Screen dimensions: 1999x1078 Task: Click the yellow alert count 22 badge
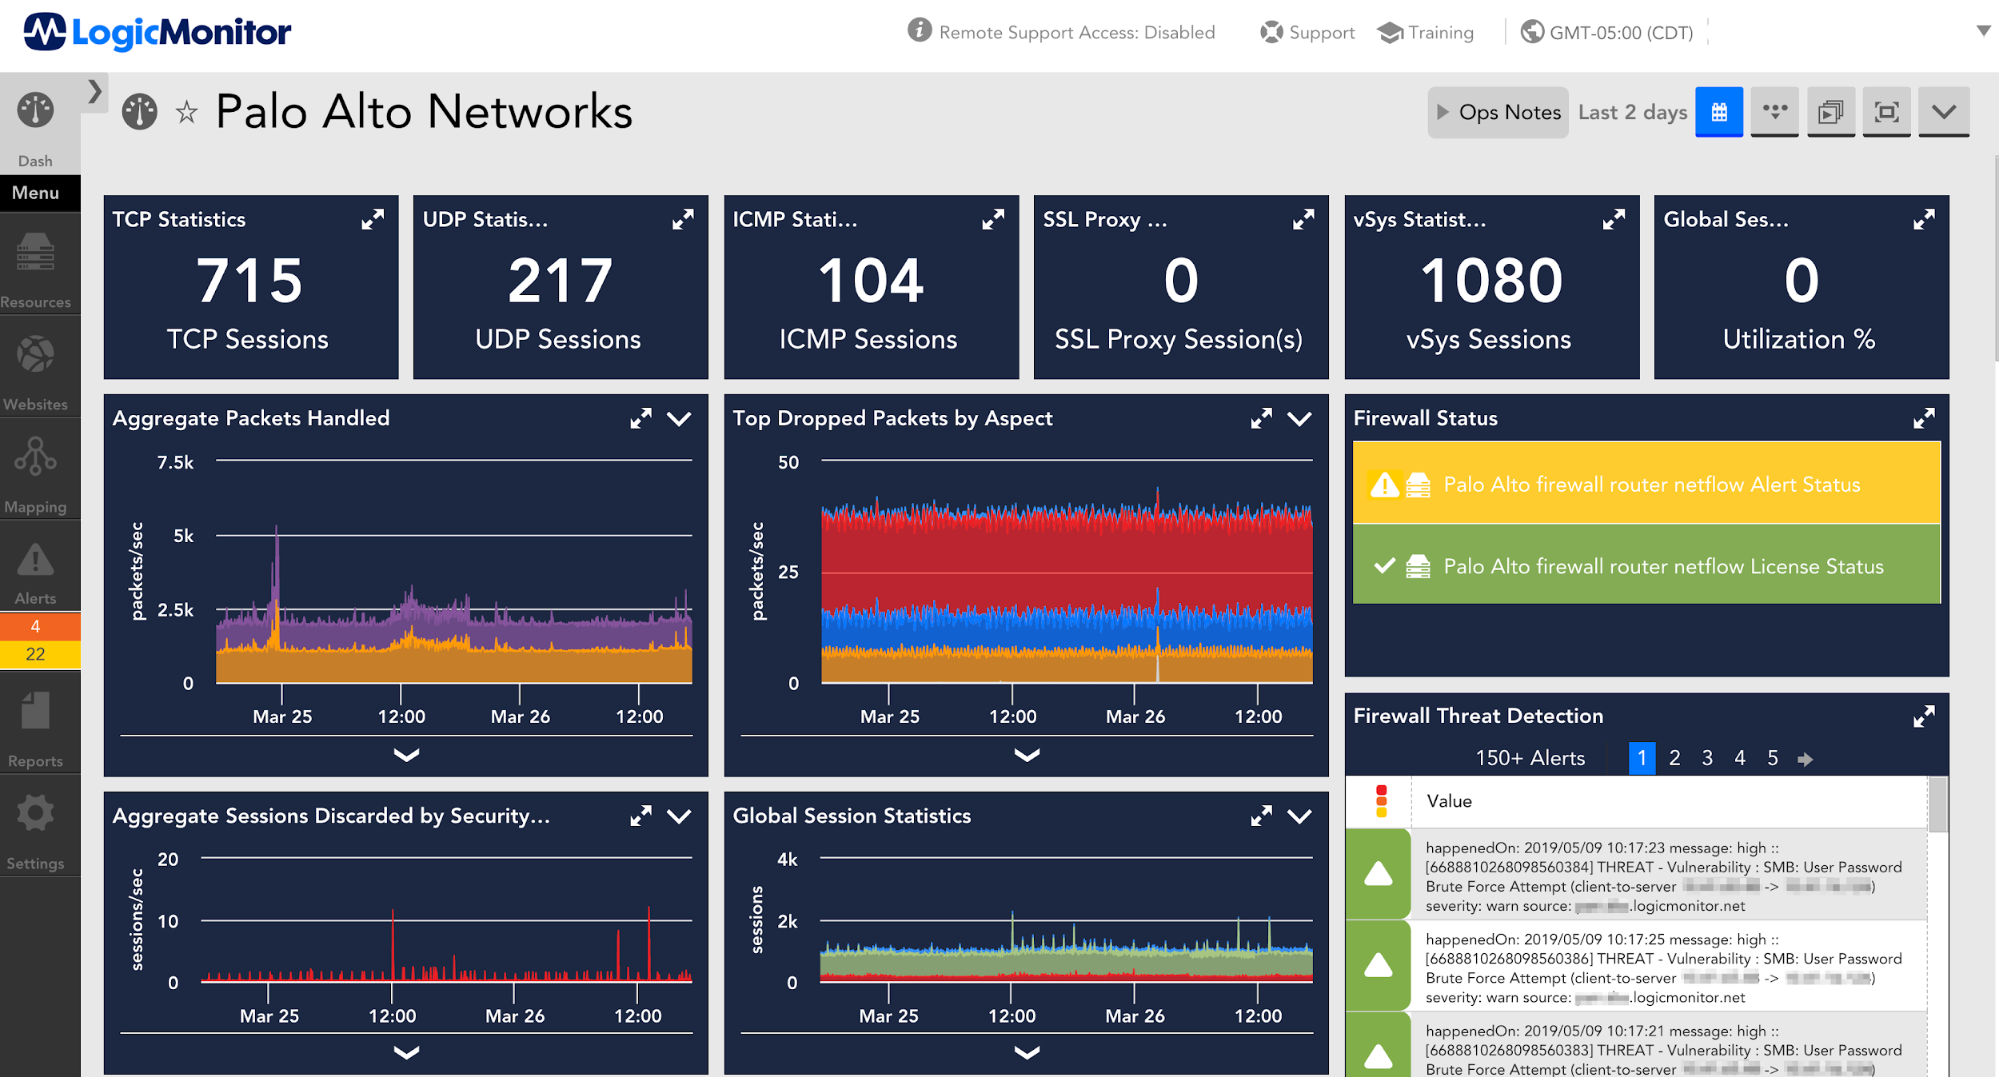(36, 654)
